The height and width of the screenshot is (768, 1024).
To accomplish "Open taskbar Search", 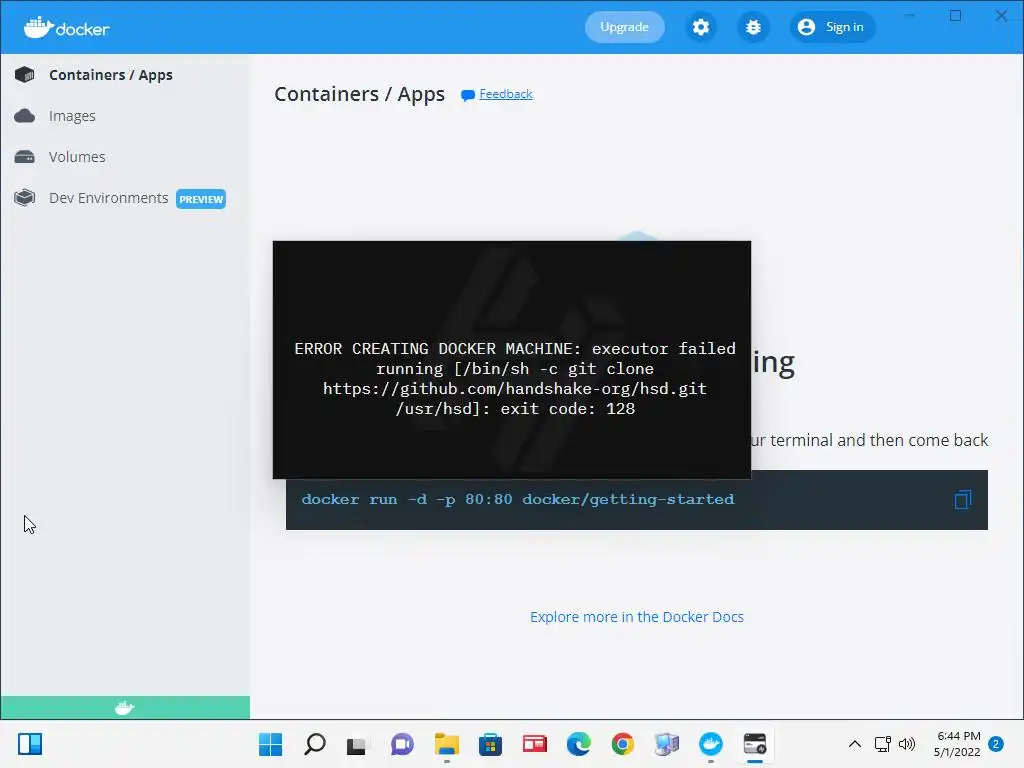I will 315,744.
